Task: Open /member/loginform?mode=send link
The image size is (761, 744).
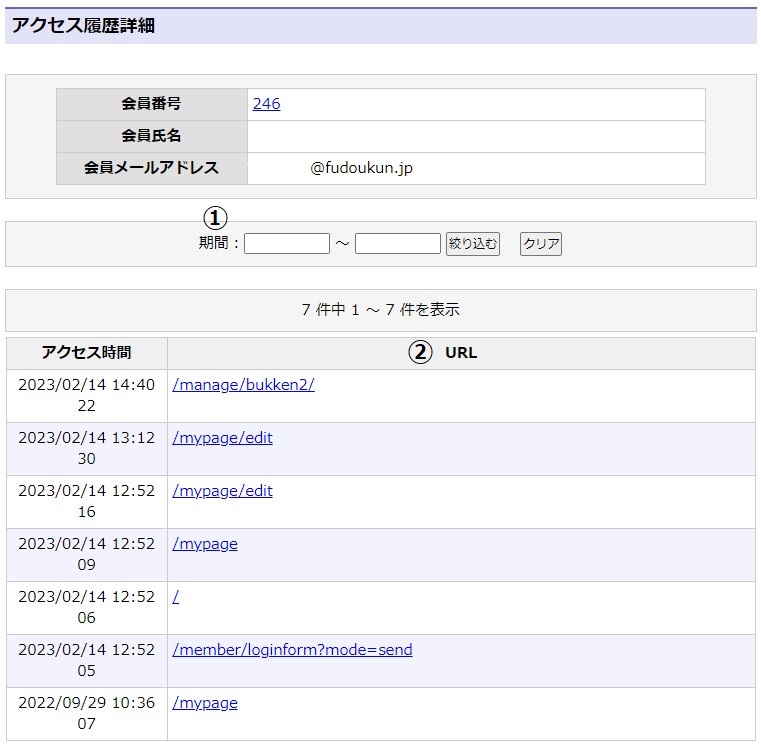Action: point(292,650)
